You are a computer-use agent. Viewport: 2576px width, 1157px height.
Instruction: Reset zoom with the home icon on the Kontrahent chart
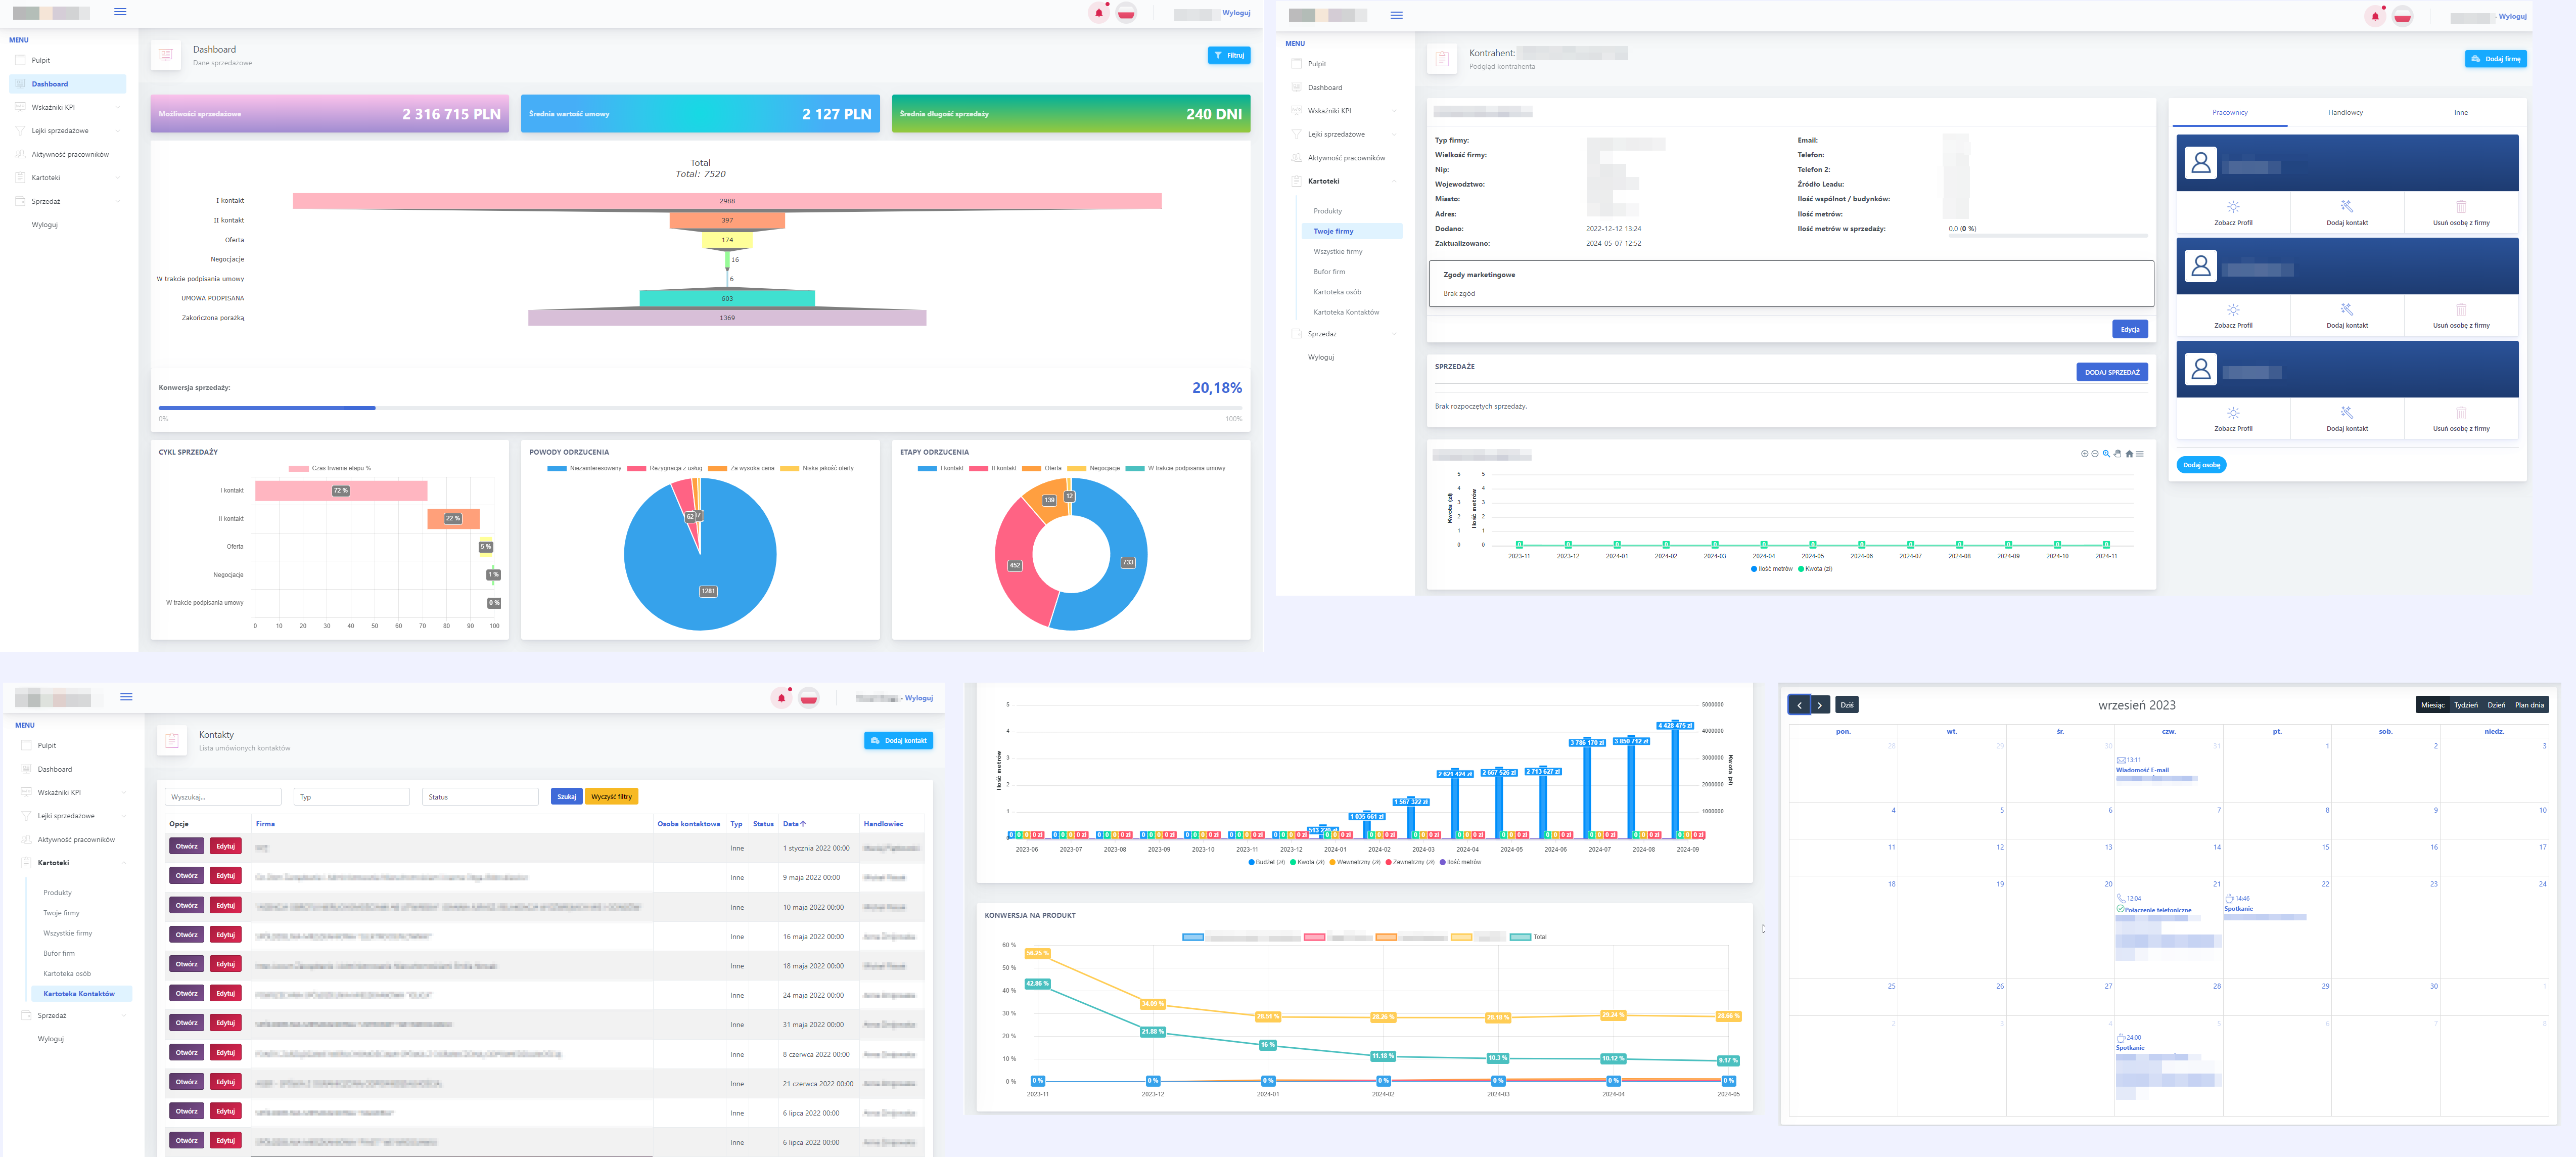click(x=2129, y=454)
